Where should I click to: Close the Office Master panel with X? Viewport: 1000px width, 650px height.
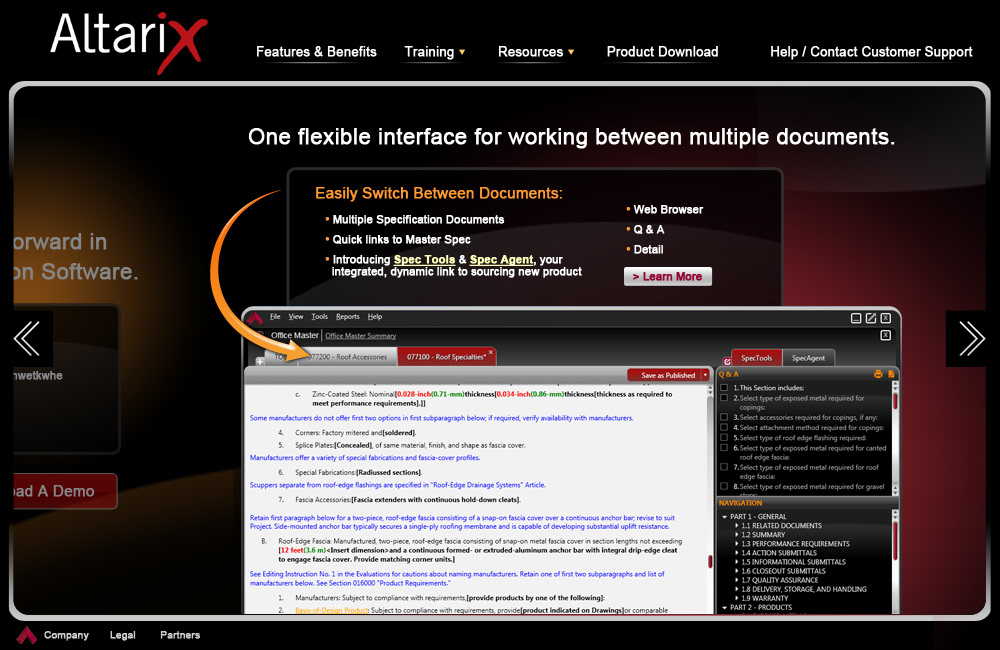point(886,335)
